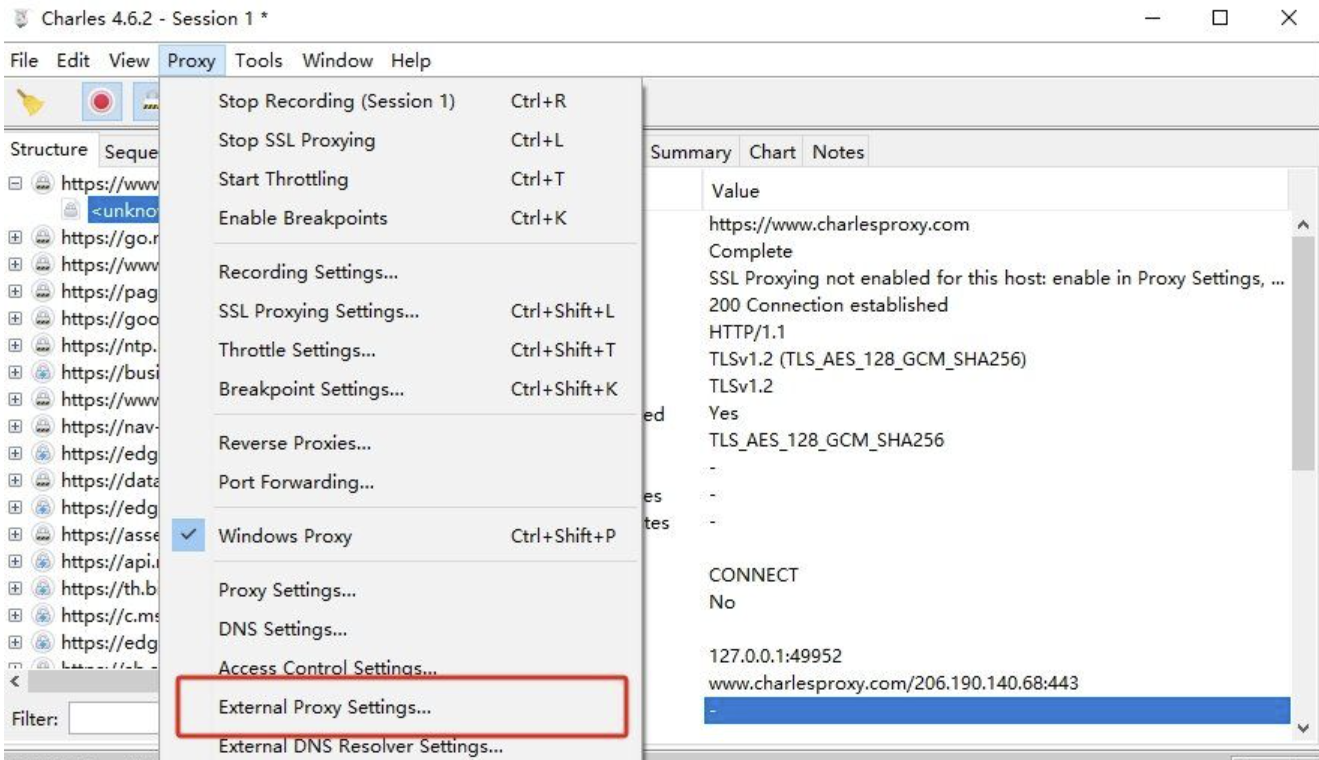Open External Proxy Settings menu entry
Viewport: 1319px width, 760px height.
coord(324,707)
